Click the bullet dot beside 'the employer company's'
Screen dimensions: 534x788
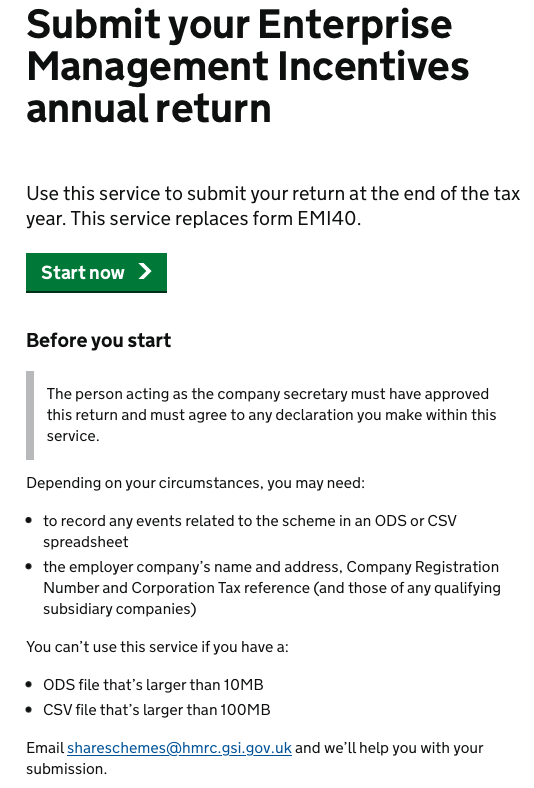[x=29, y=566]
